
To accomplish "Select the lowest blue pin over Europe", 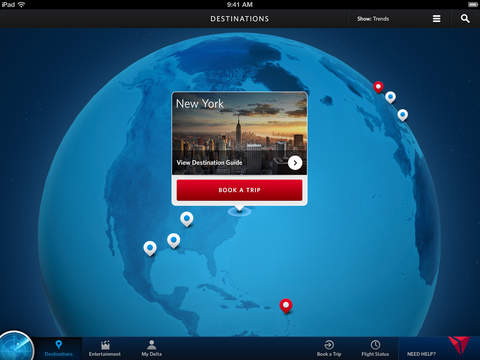I will click(403, 115).
